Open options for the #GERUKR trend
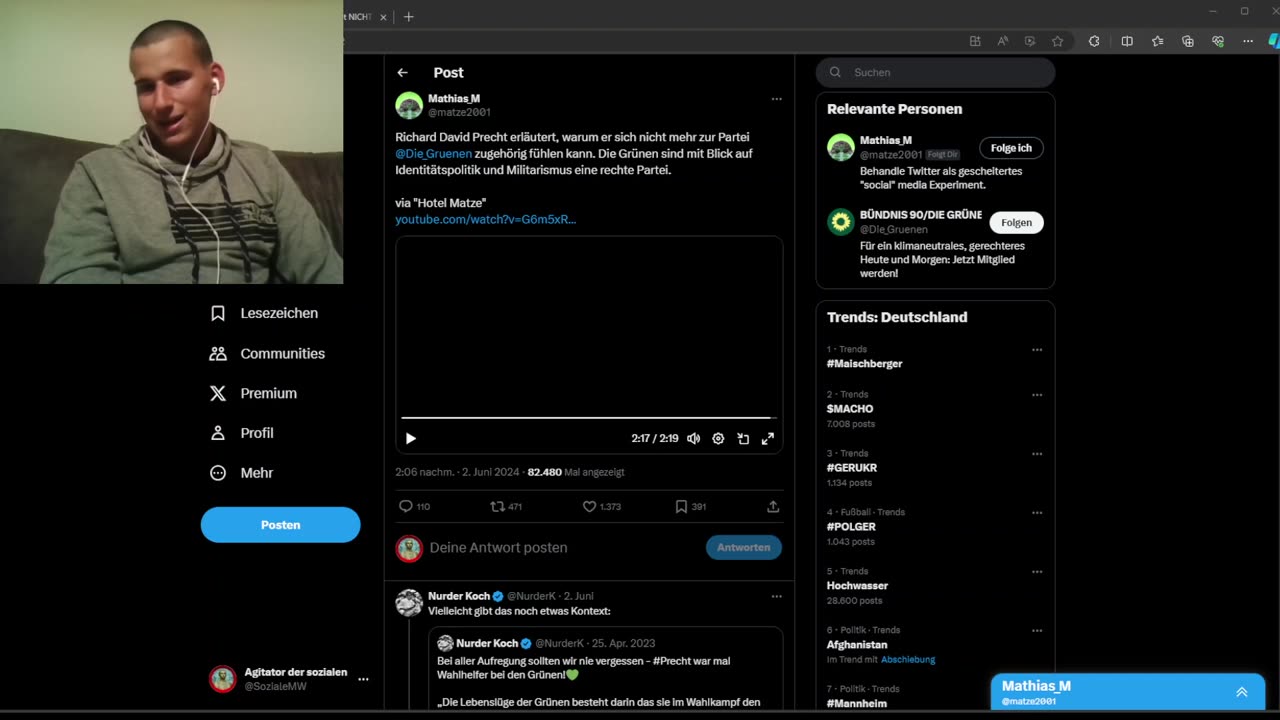Image resolution: width=1280 pixels, height=720 pixels. (x=1037, y=454)
